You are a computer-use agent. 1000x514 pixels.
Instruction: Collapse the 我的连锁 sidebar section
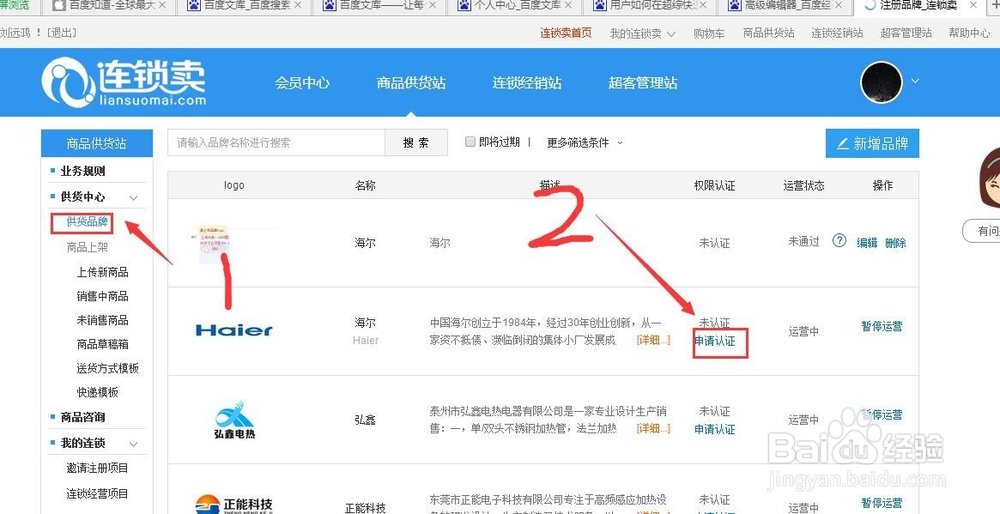pyautogui.click(x=133, y=444)
